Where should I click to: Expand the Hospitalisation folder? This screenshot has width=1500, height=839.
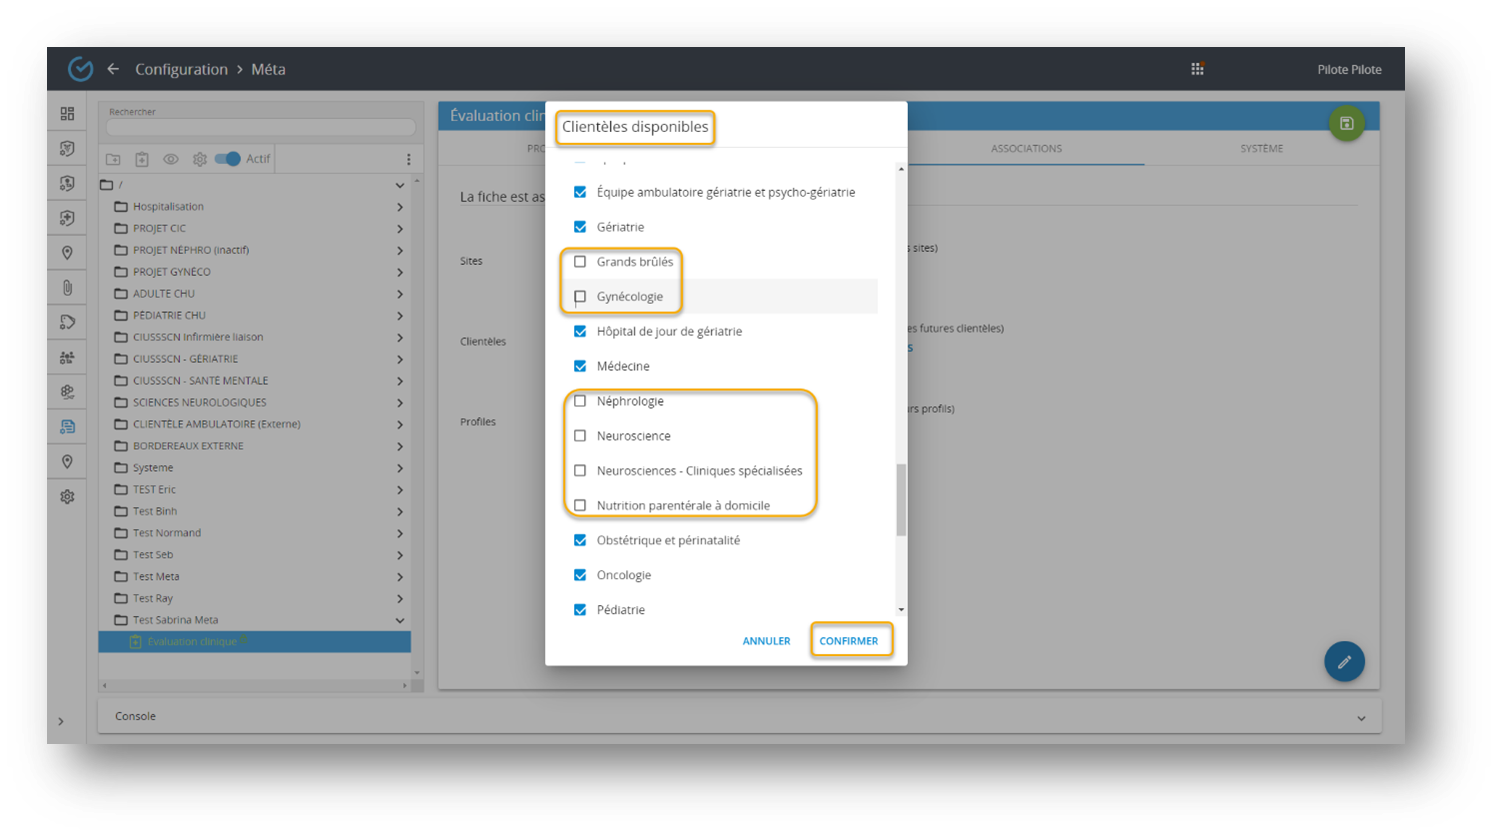(400, 207)
